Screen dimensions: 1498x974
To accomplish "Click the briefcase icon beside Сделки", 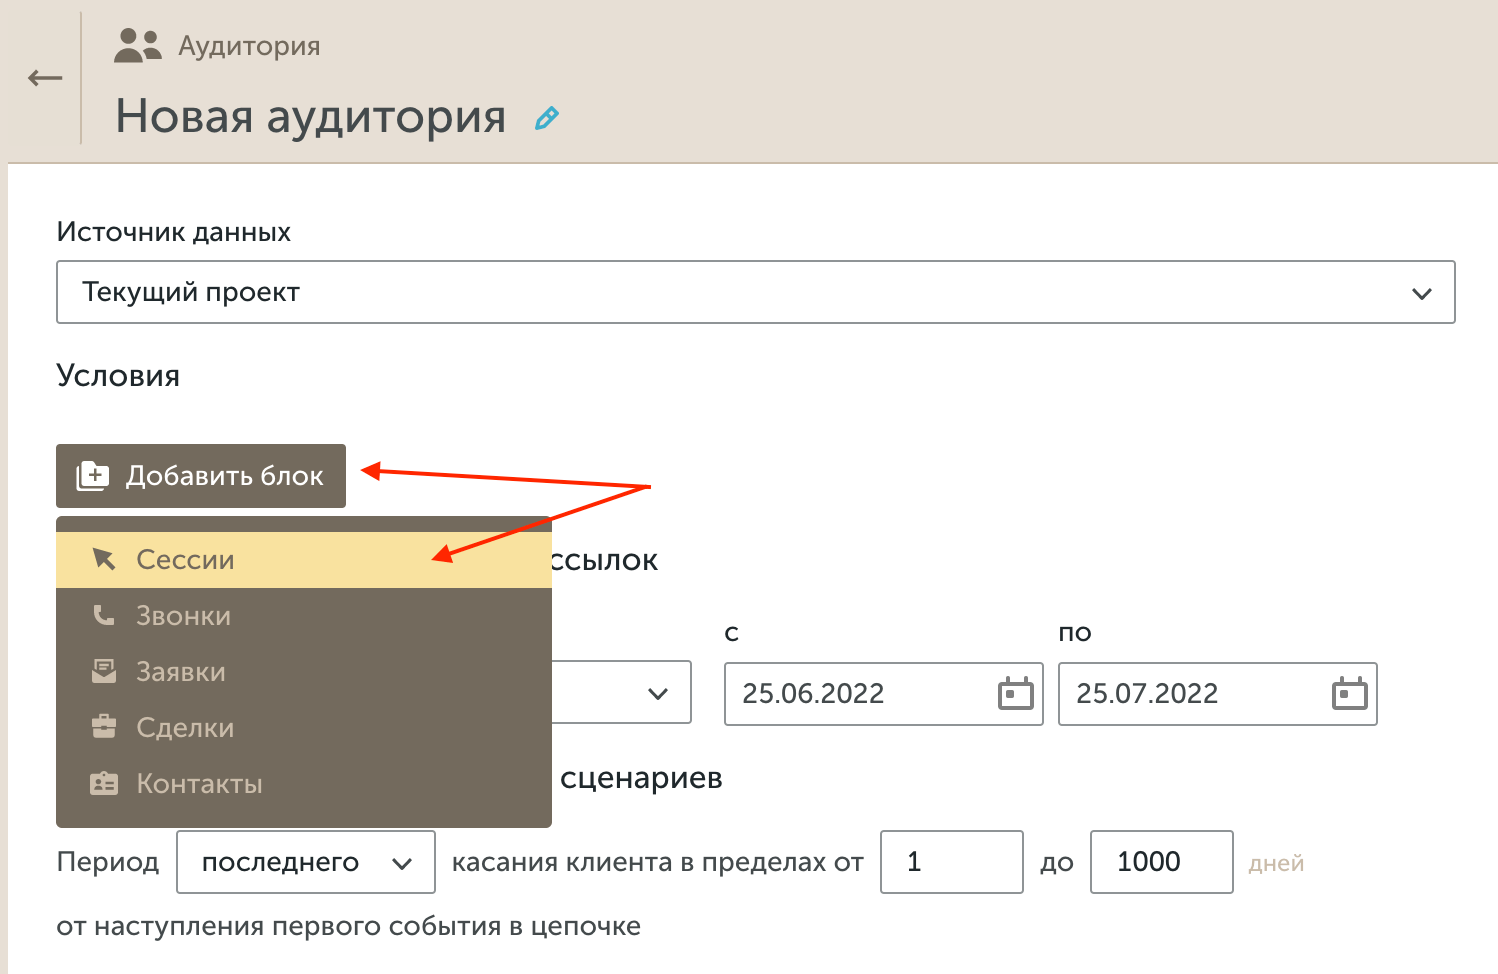I will [103, 727].
